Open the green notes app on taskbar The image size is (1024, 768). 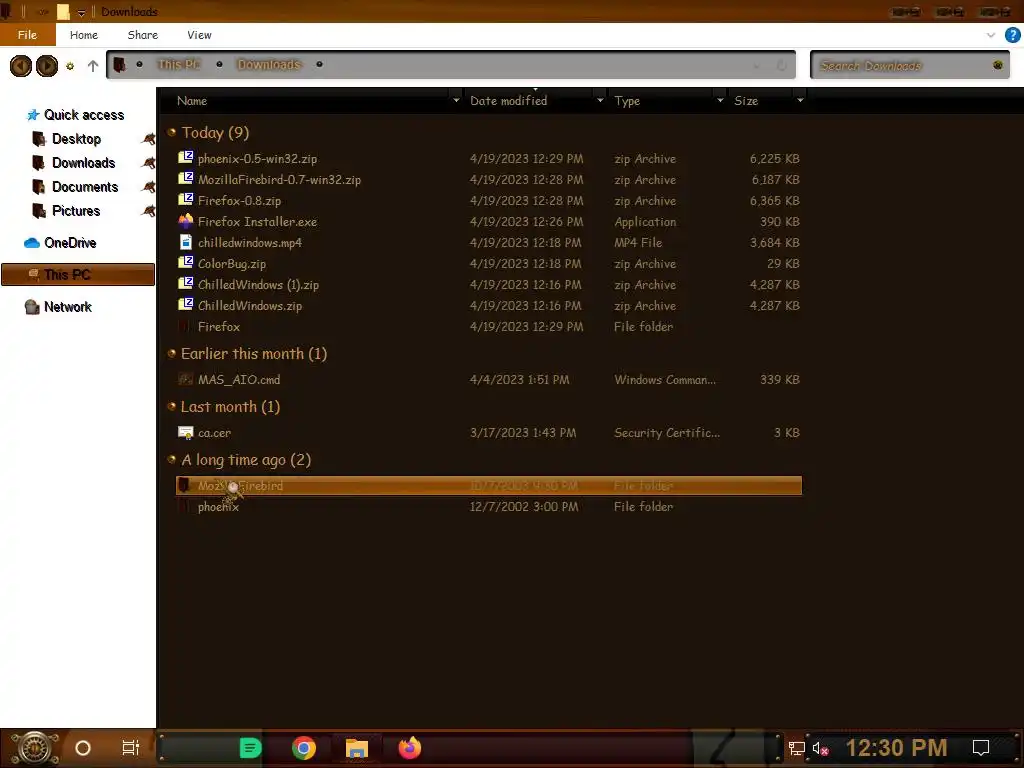point(250,748)
